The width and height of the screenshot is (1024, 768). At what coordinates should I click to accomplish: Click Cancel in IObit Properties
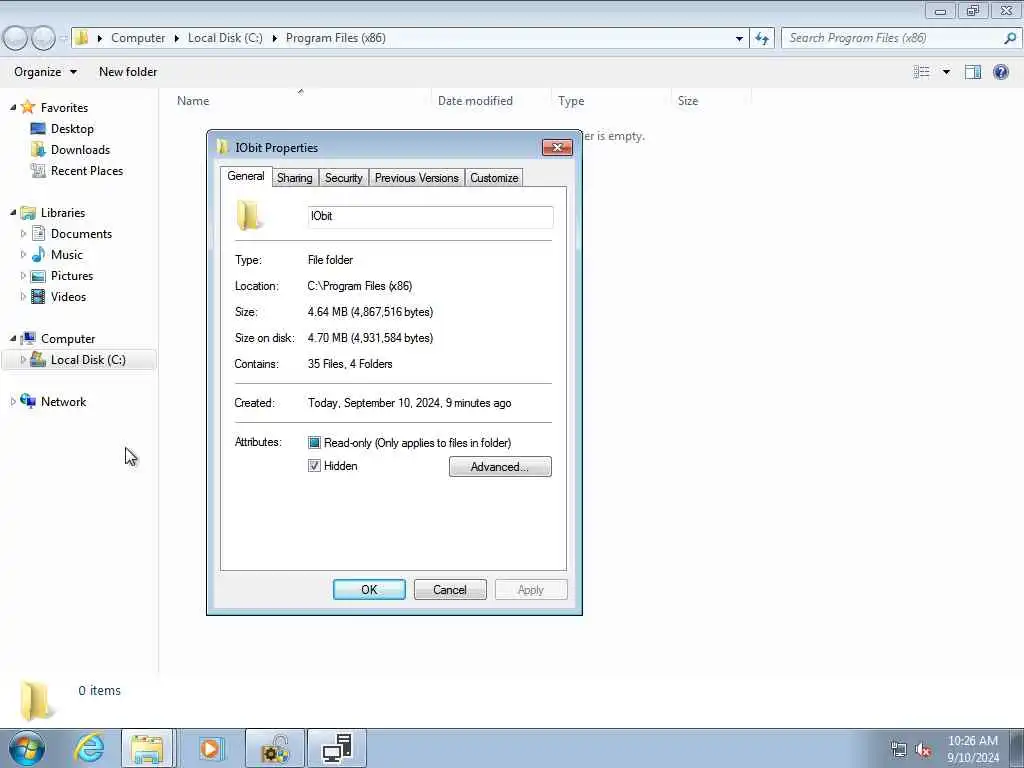click(x=450, y=590)
